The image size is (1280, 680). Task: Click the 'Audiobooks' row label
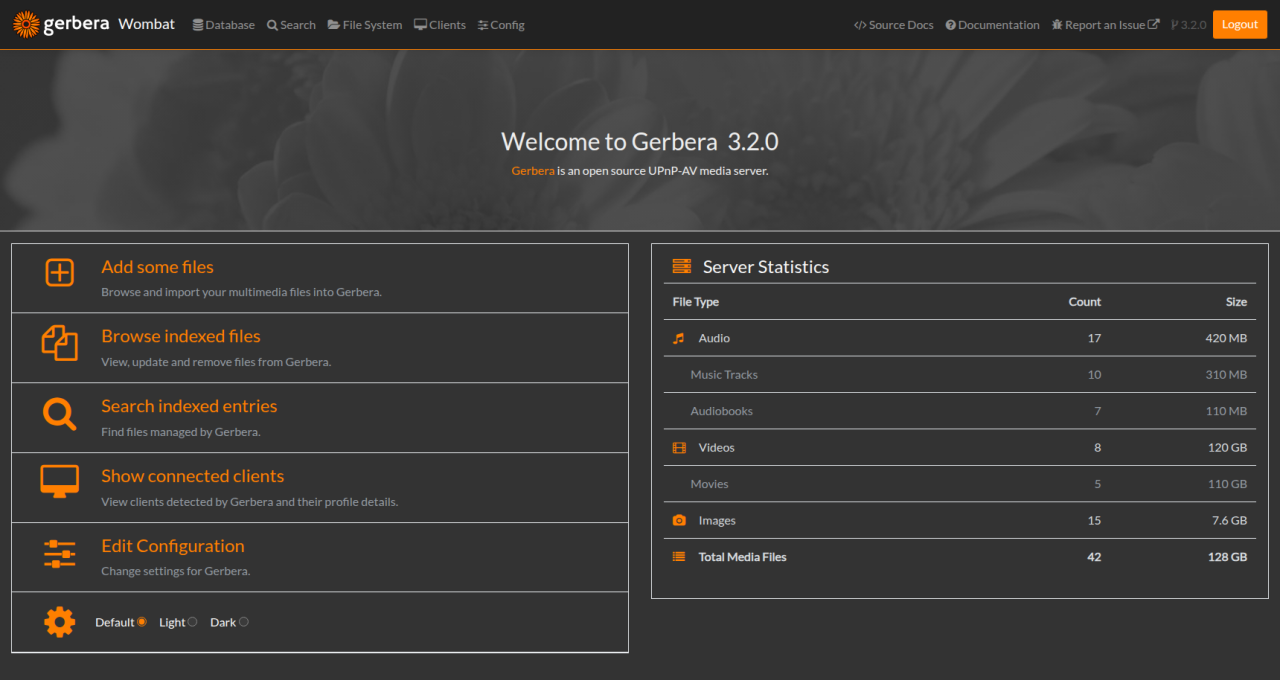721,411
